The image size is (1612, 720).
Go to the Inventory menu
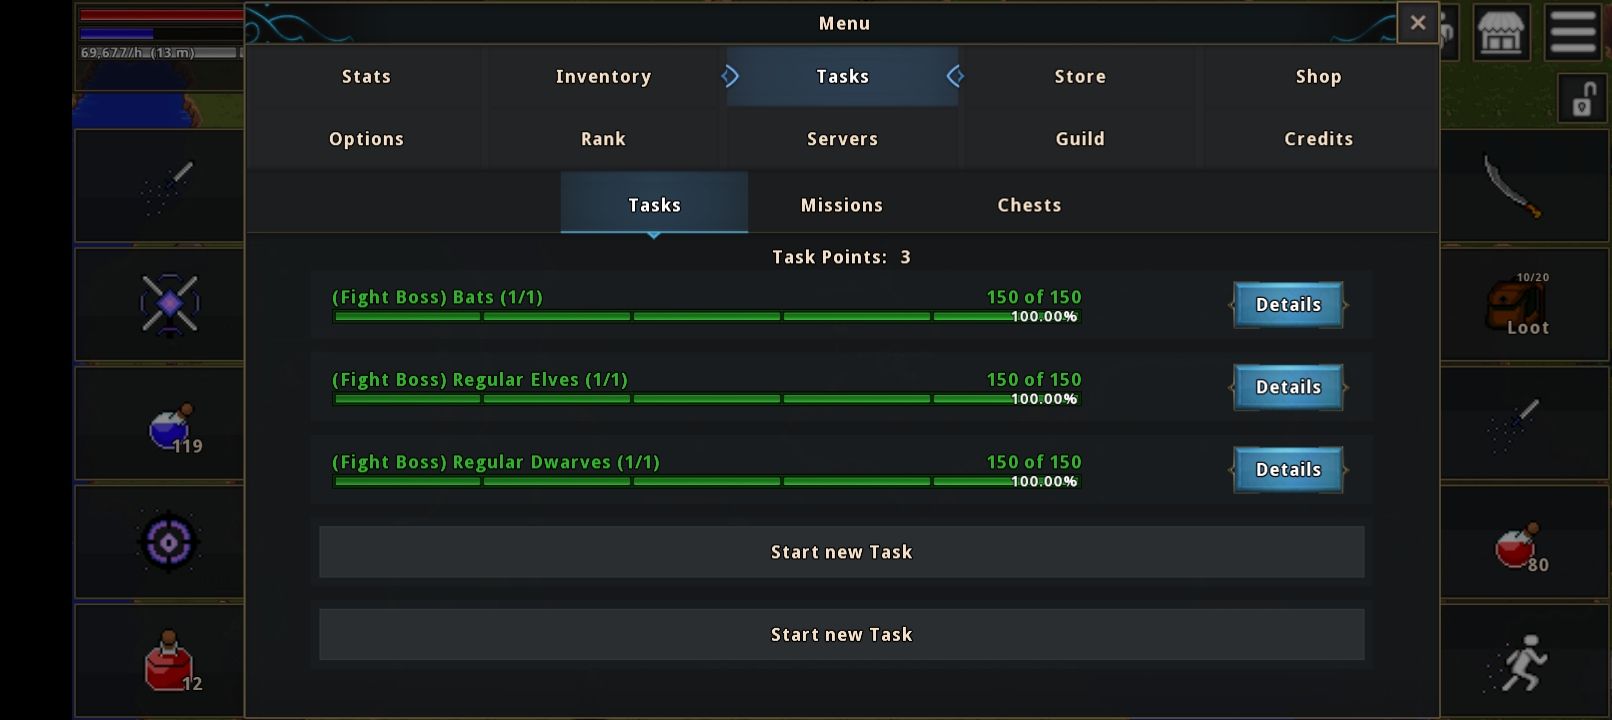pyautogui.click(x=603, y=76)
